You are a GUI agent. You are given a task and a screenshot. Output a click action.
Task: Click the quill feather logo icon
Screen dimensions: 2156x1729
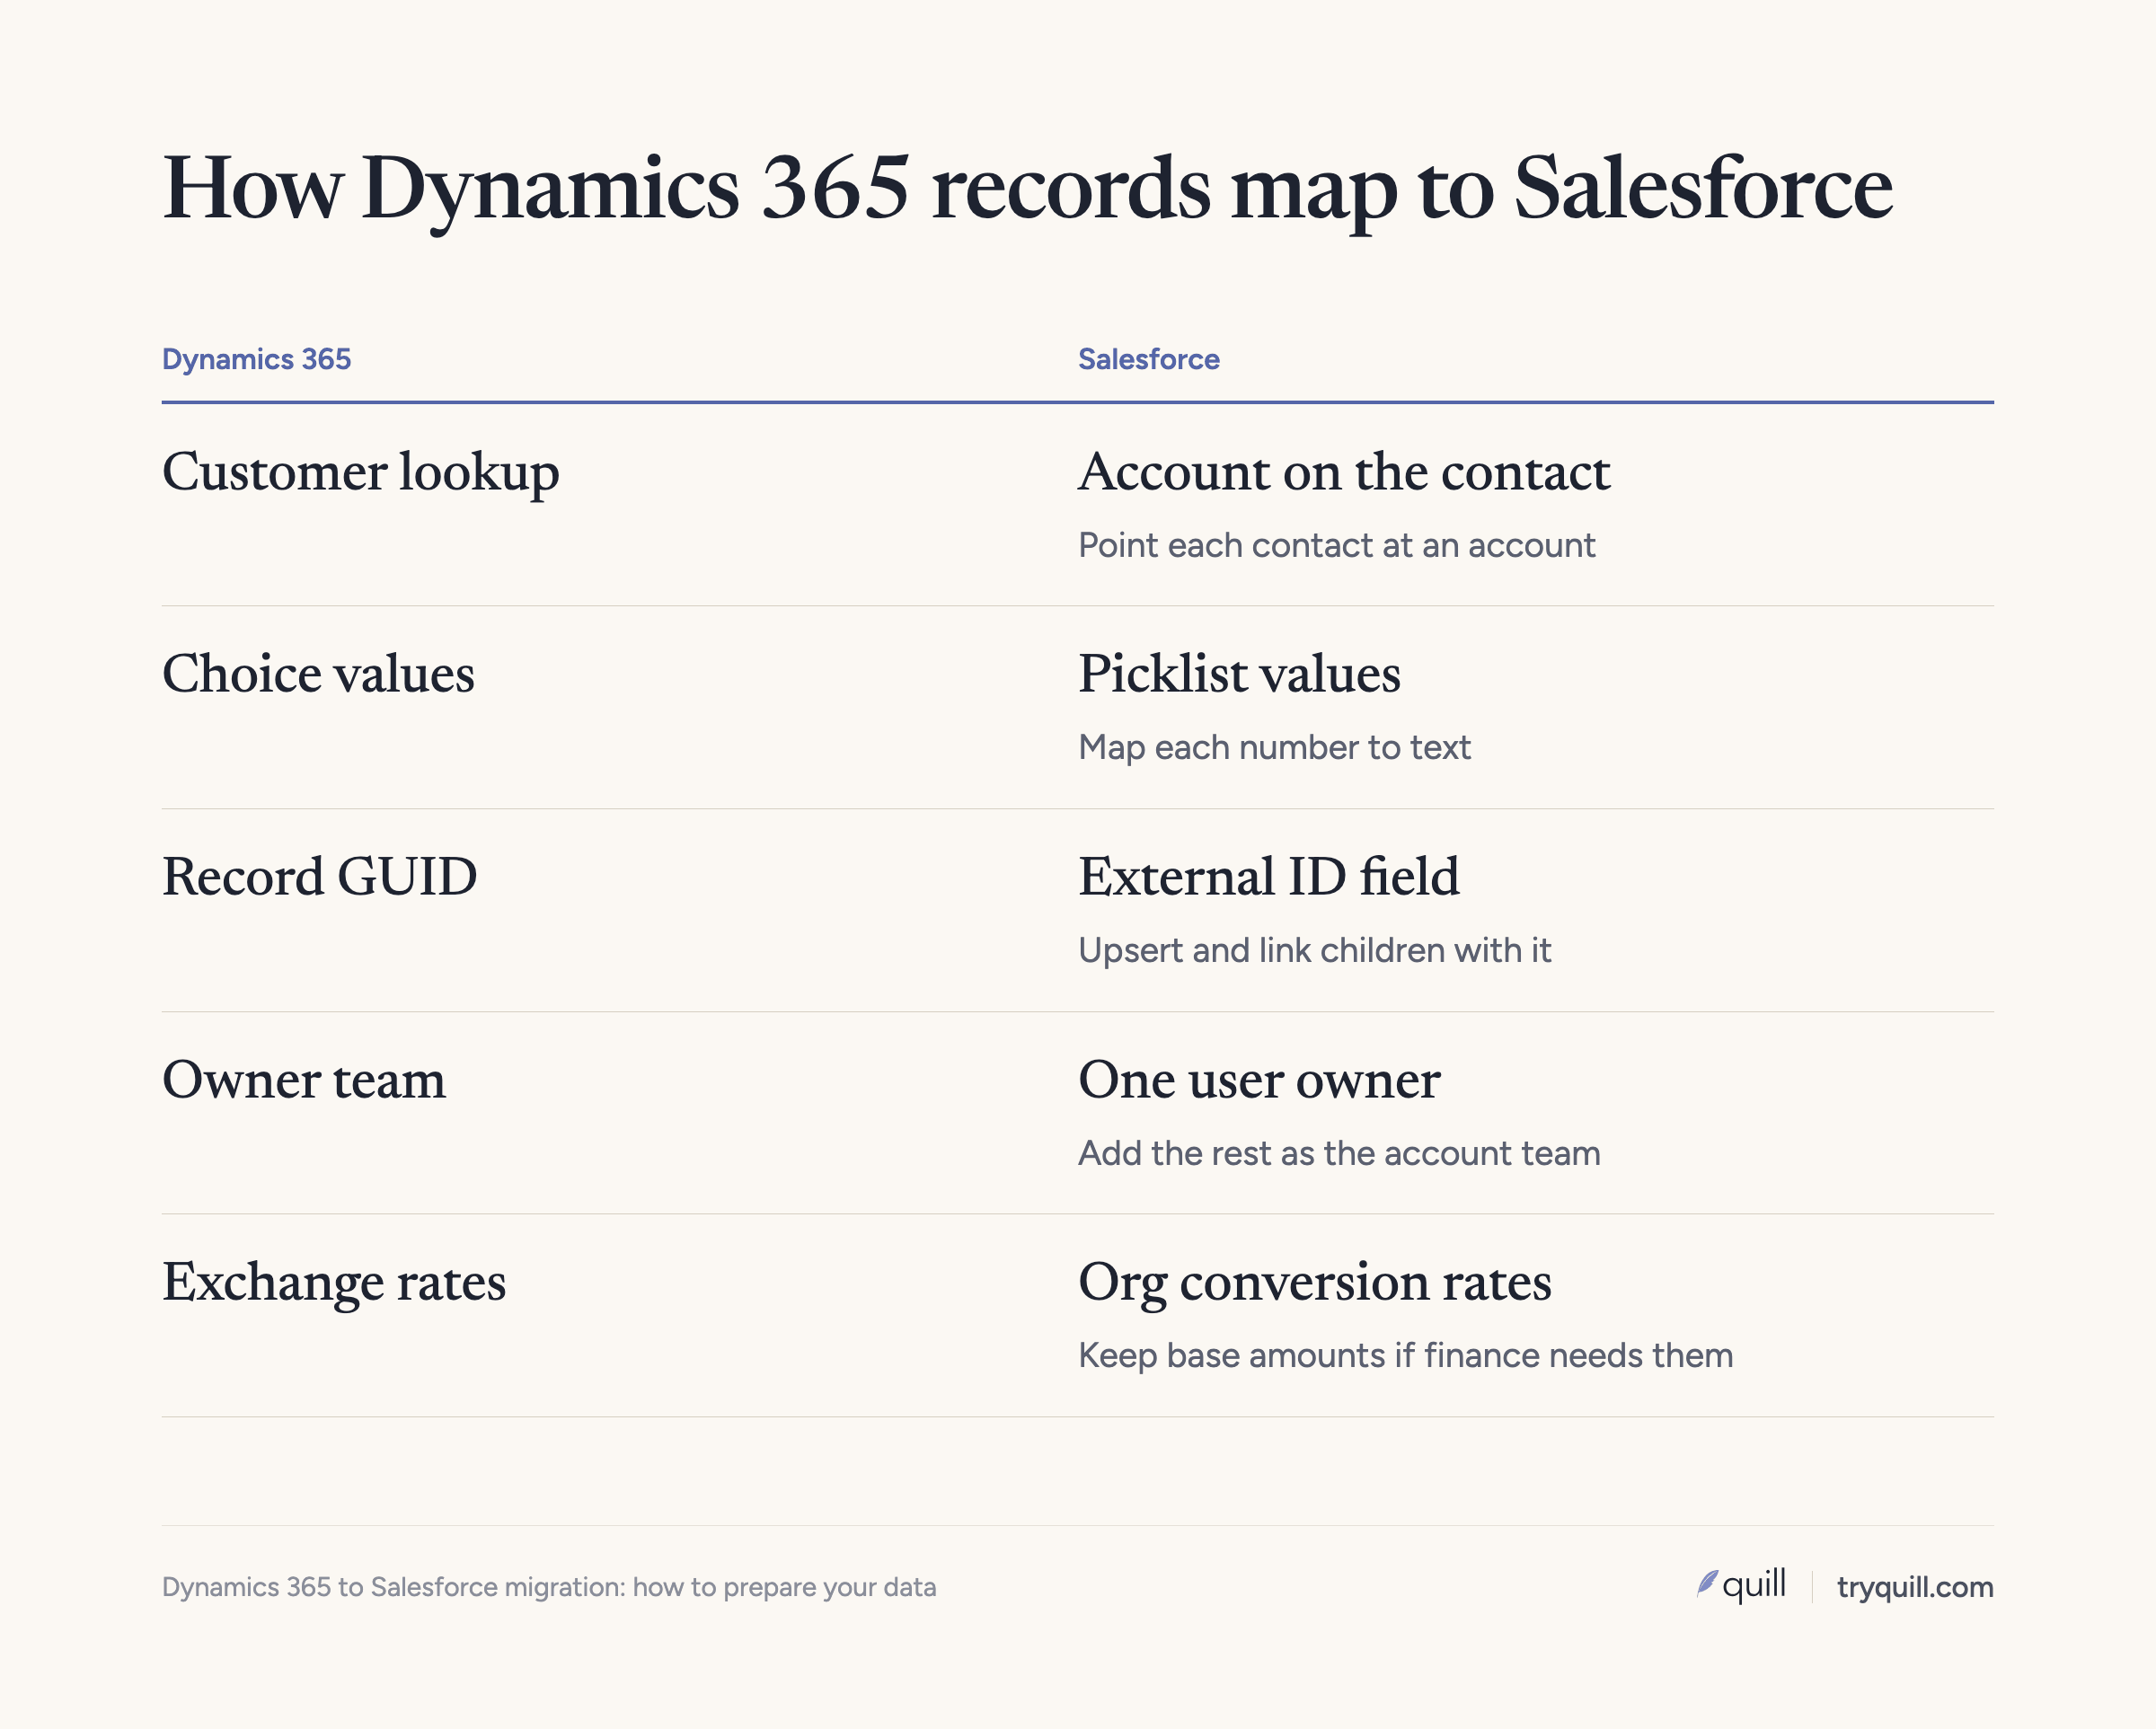1707,1584
